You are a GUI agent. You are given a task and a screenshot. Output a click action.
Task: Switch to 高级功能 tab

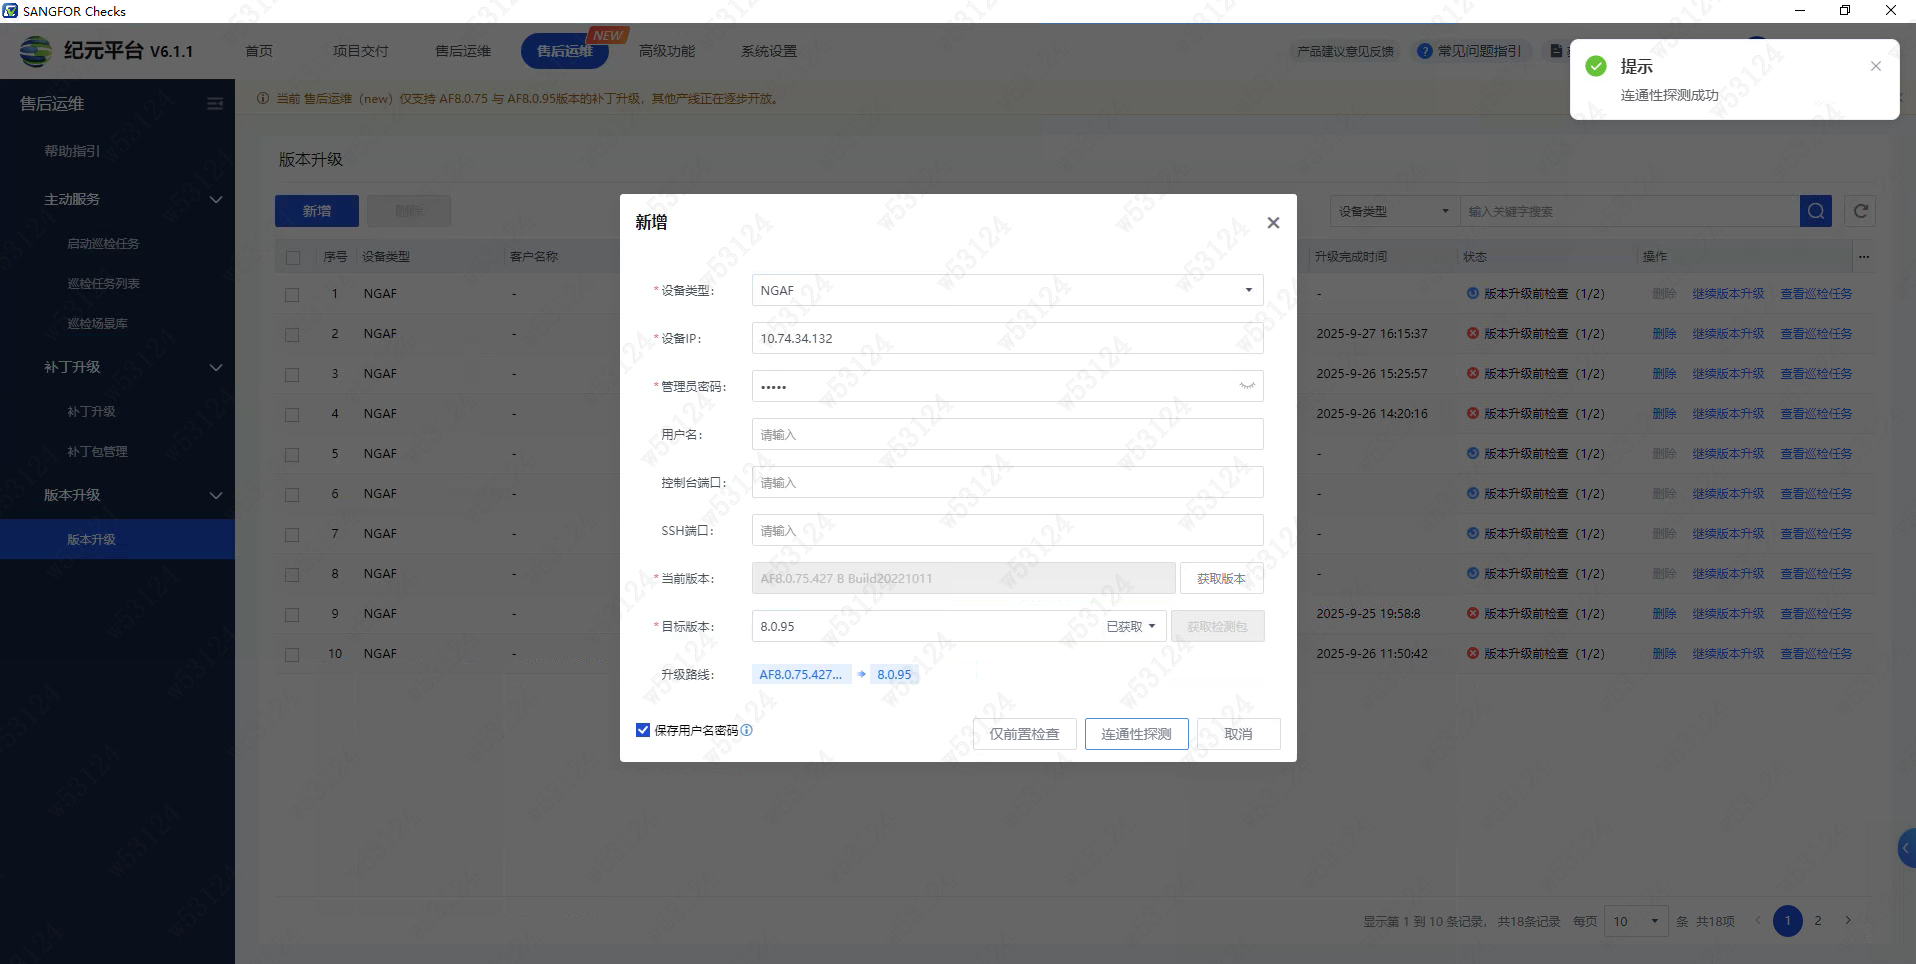tap(666, 51)
